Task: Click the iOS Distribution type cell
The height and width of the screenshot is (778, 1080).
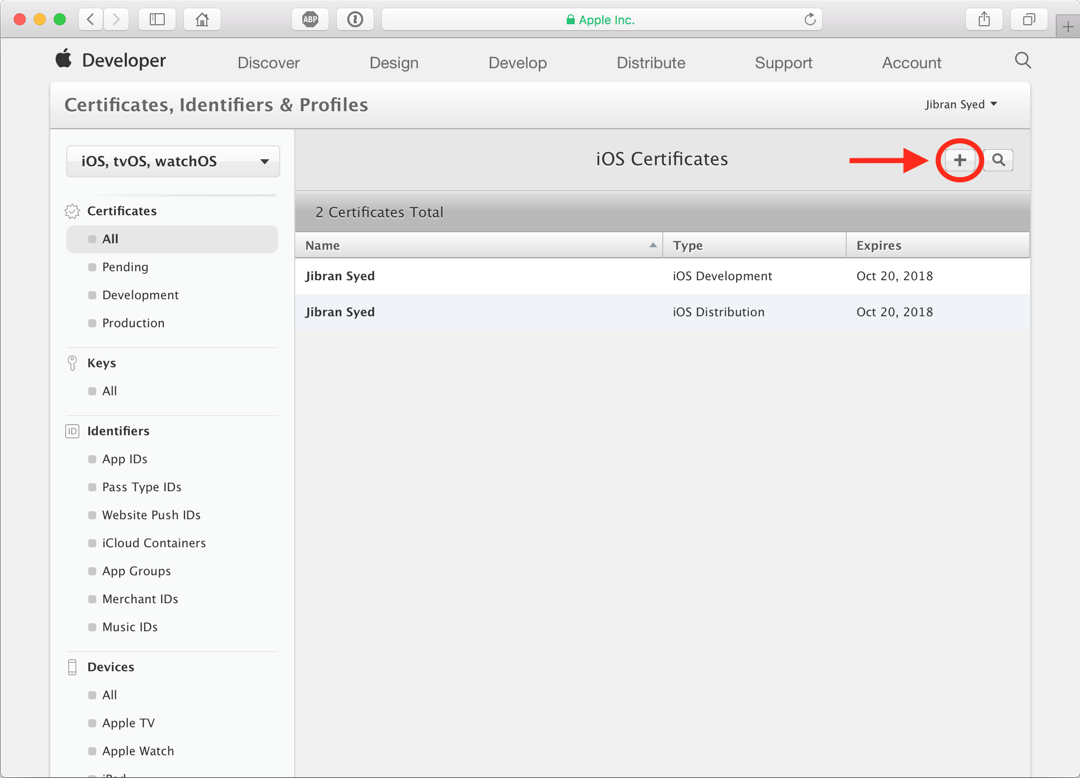Action: tap(718, 312)
